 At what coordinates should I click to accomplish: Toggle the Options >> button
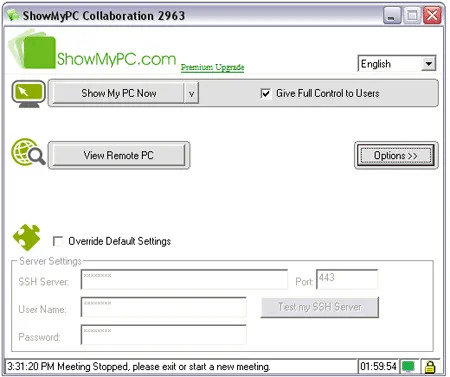click(396, 155)
